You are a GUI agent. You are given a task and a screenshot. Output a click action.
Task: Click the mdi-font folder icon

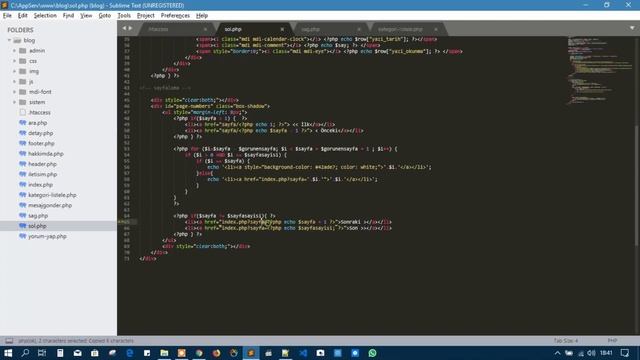click(22, 92)
